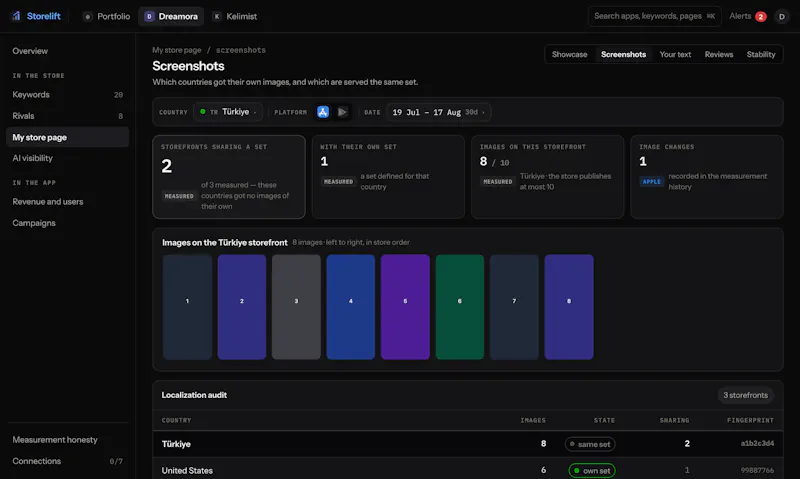The image size is (800, 479).
Task: Sort by the SHARING column header
Action: 674,420
